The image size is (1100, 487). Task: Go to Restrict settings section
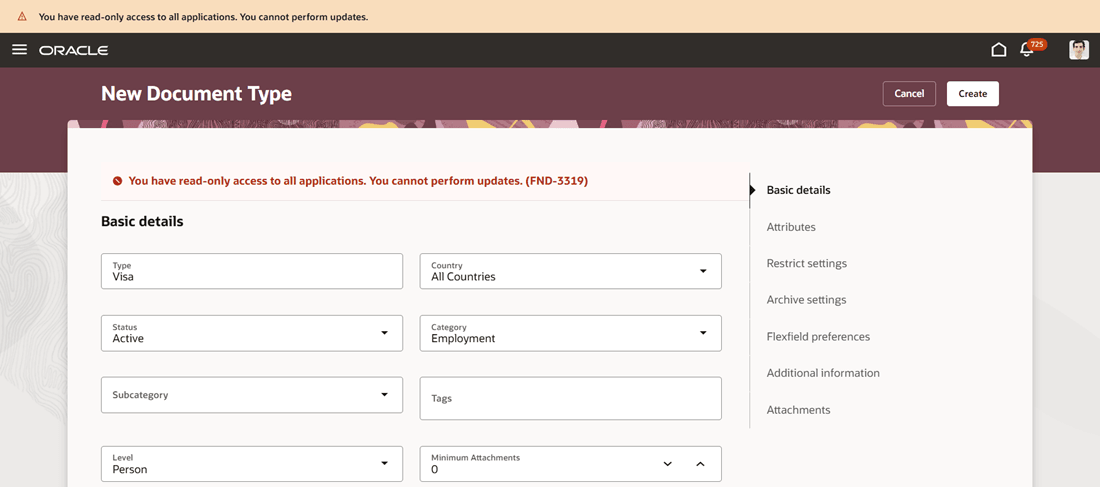(x=807, y=264)
